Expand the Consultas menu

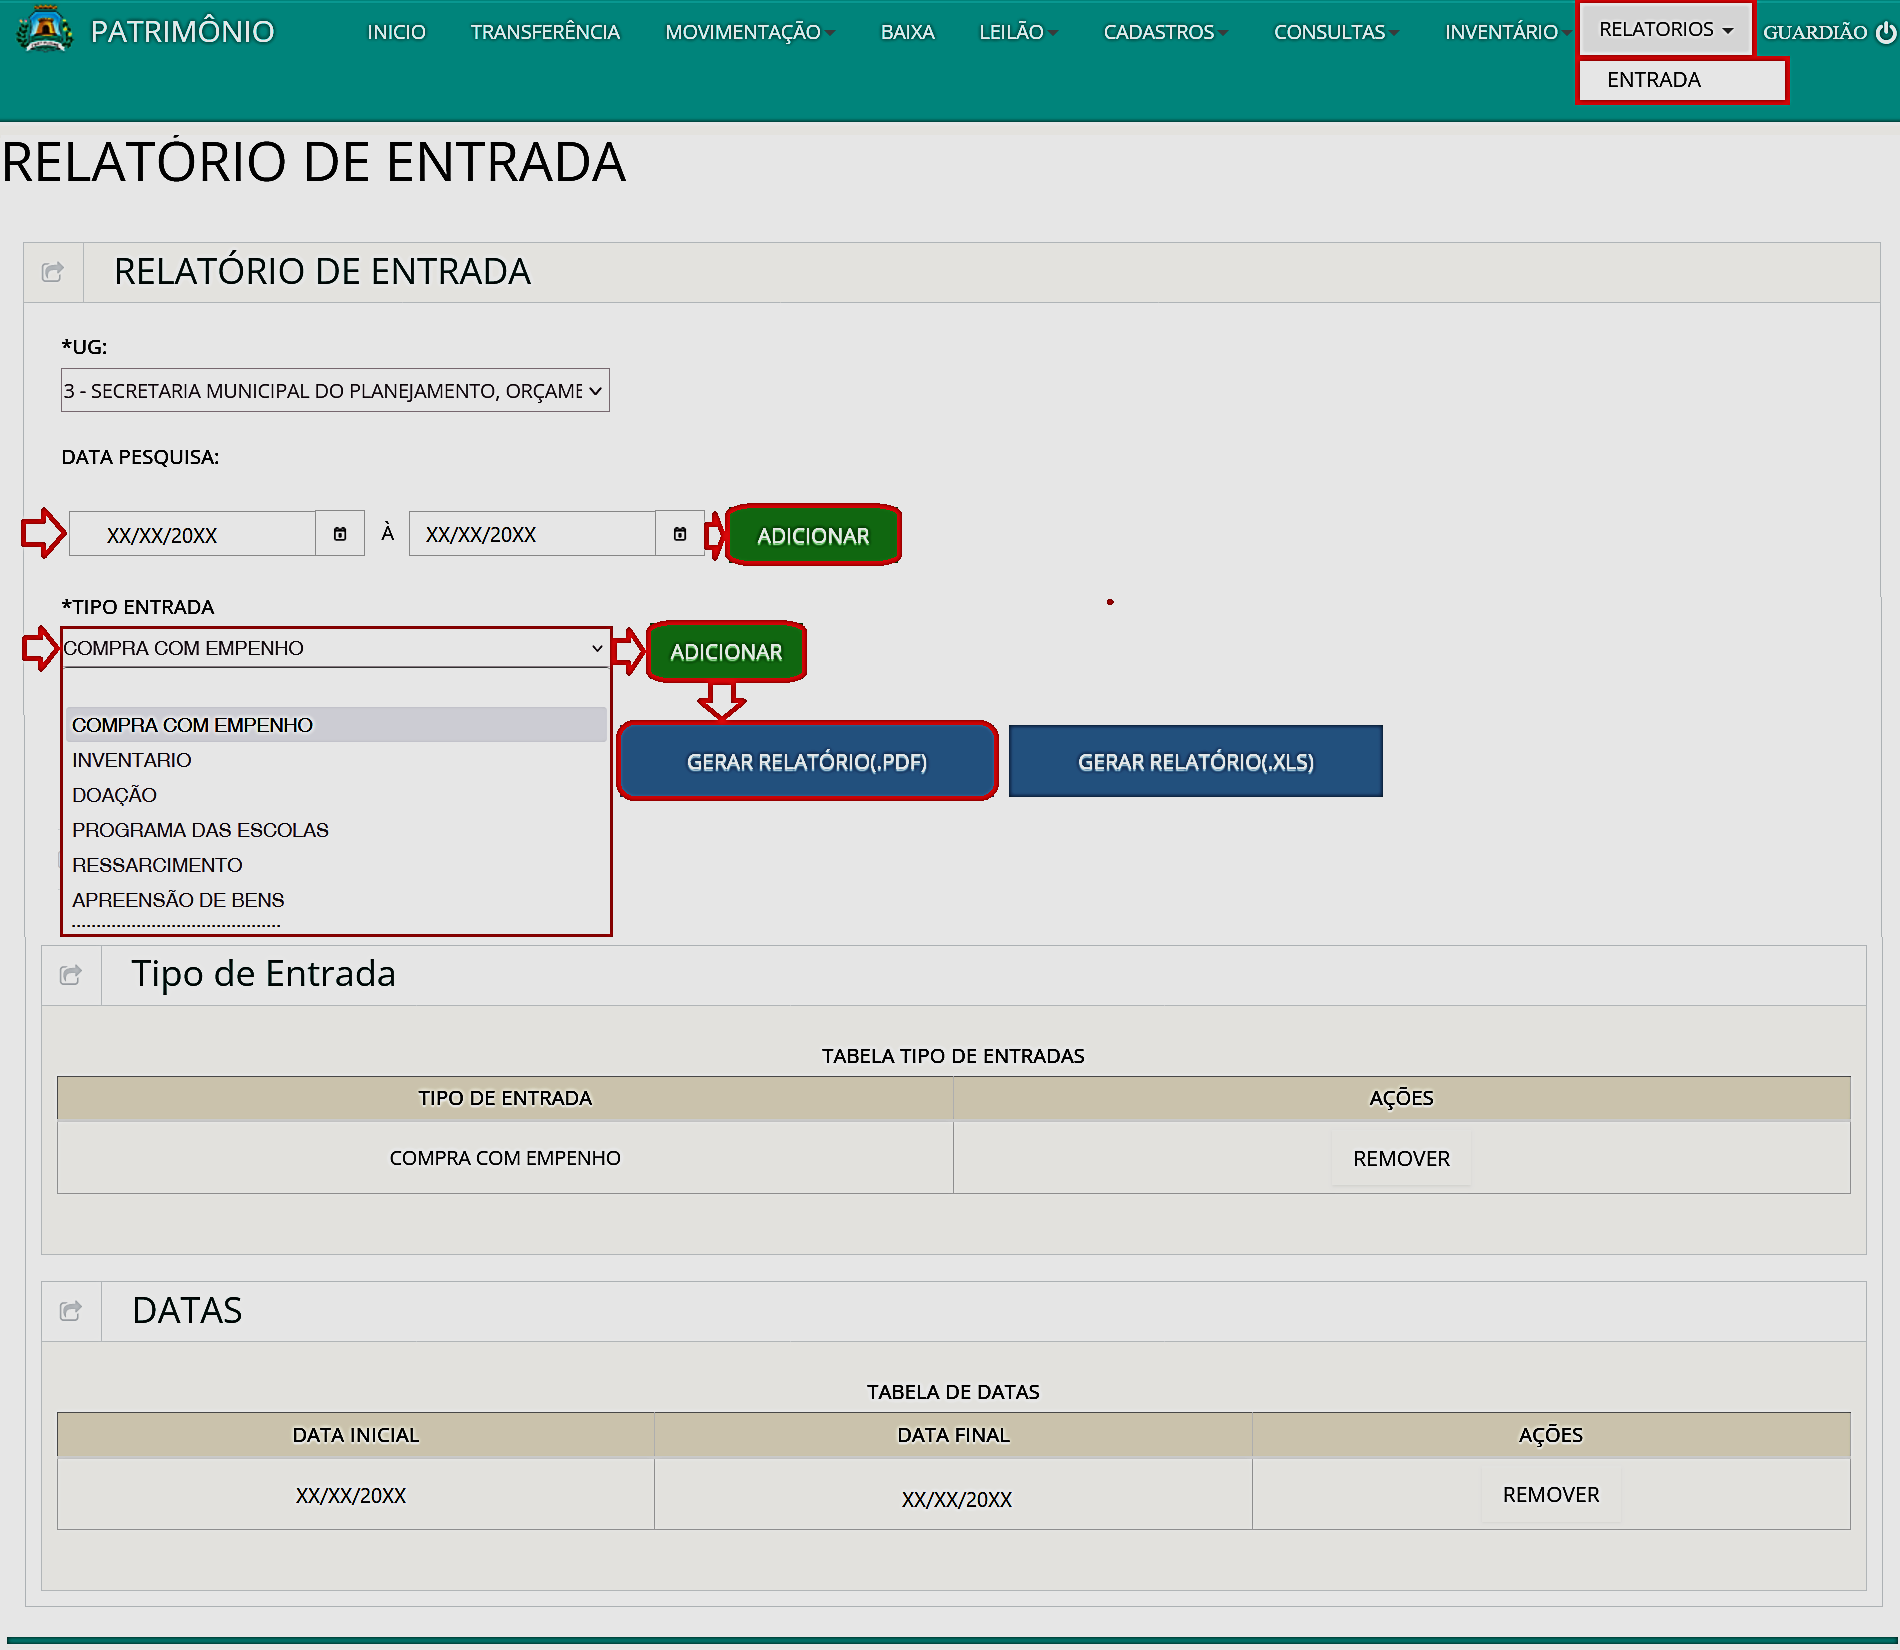1336,32
